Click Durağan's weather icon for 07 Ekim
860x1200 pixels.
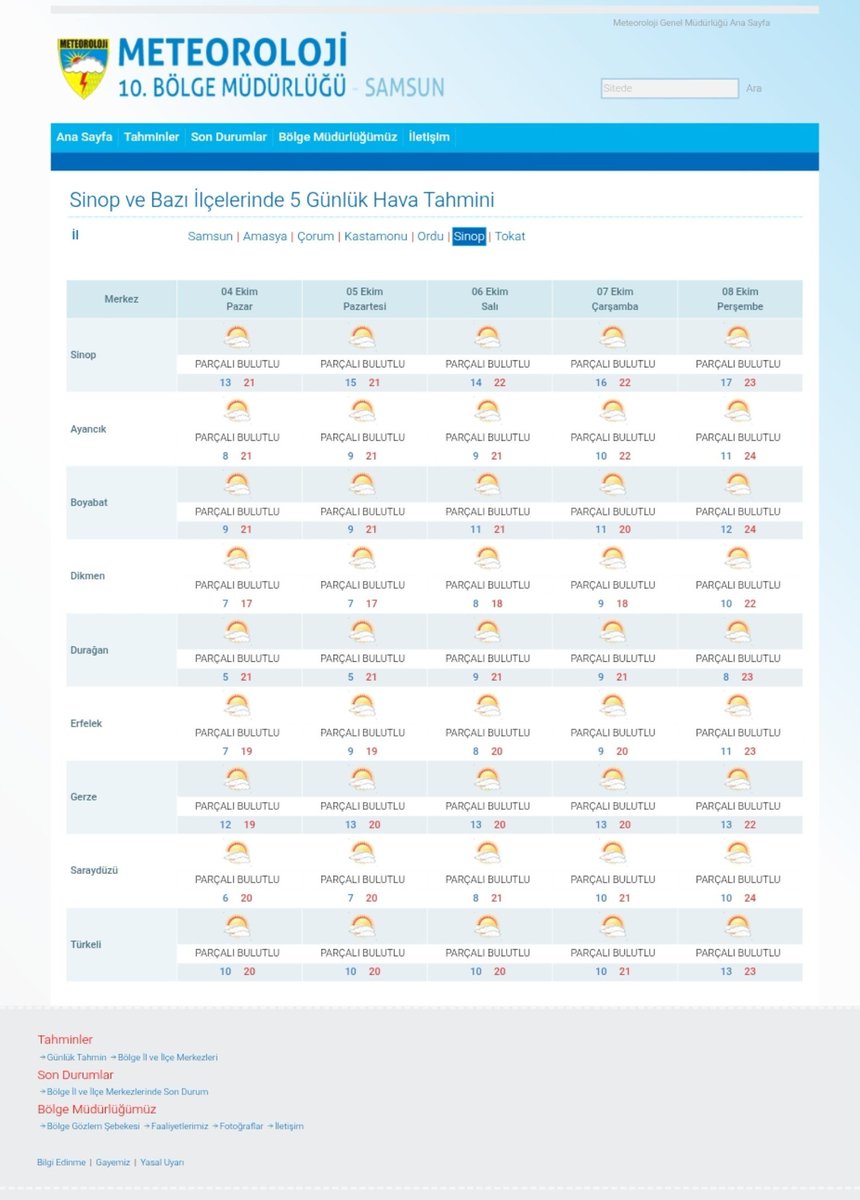(612, 632)
